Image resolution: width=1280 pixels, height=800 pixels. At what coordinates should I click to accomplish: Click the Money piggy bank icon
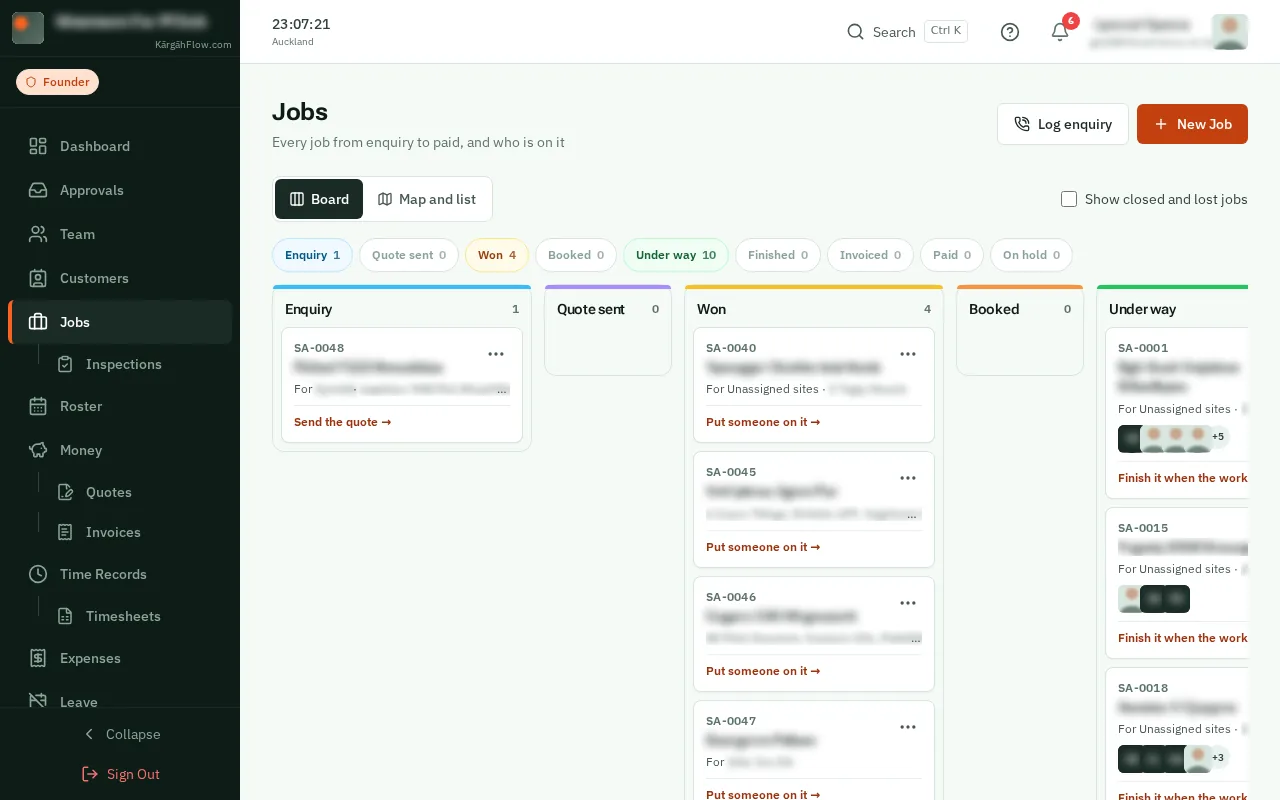tap(38, 450)
